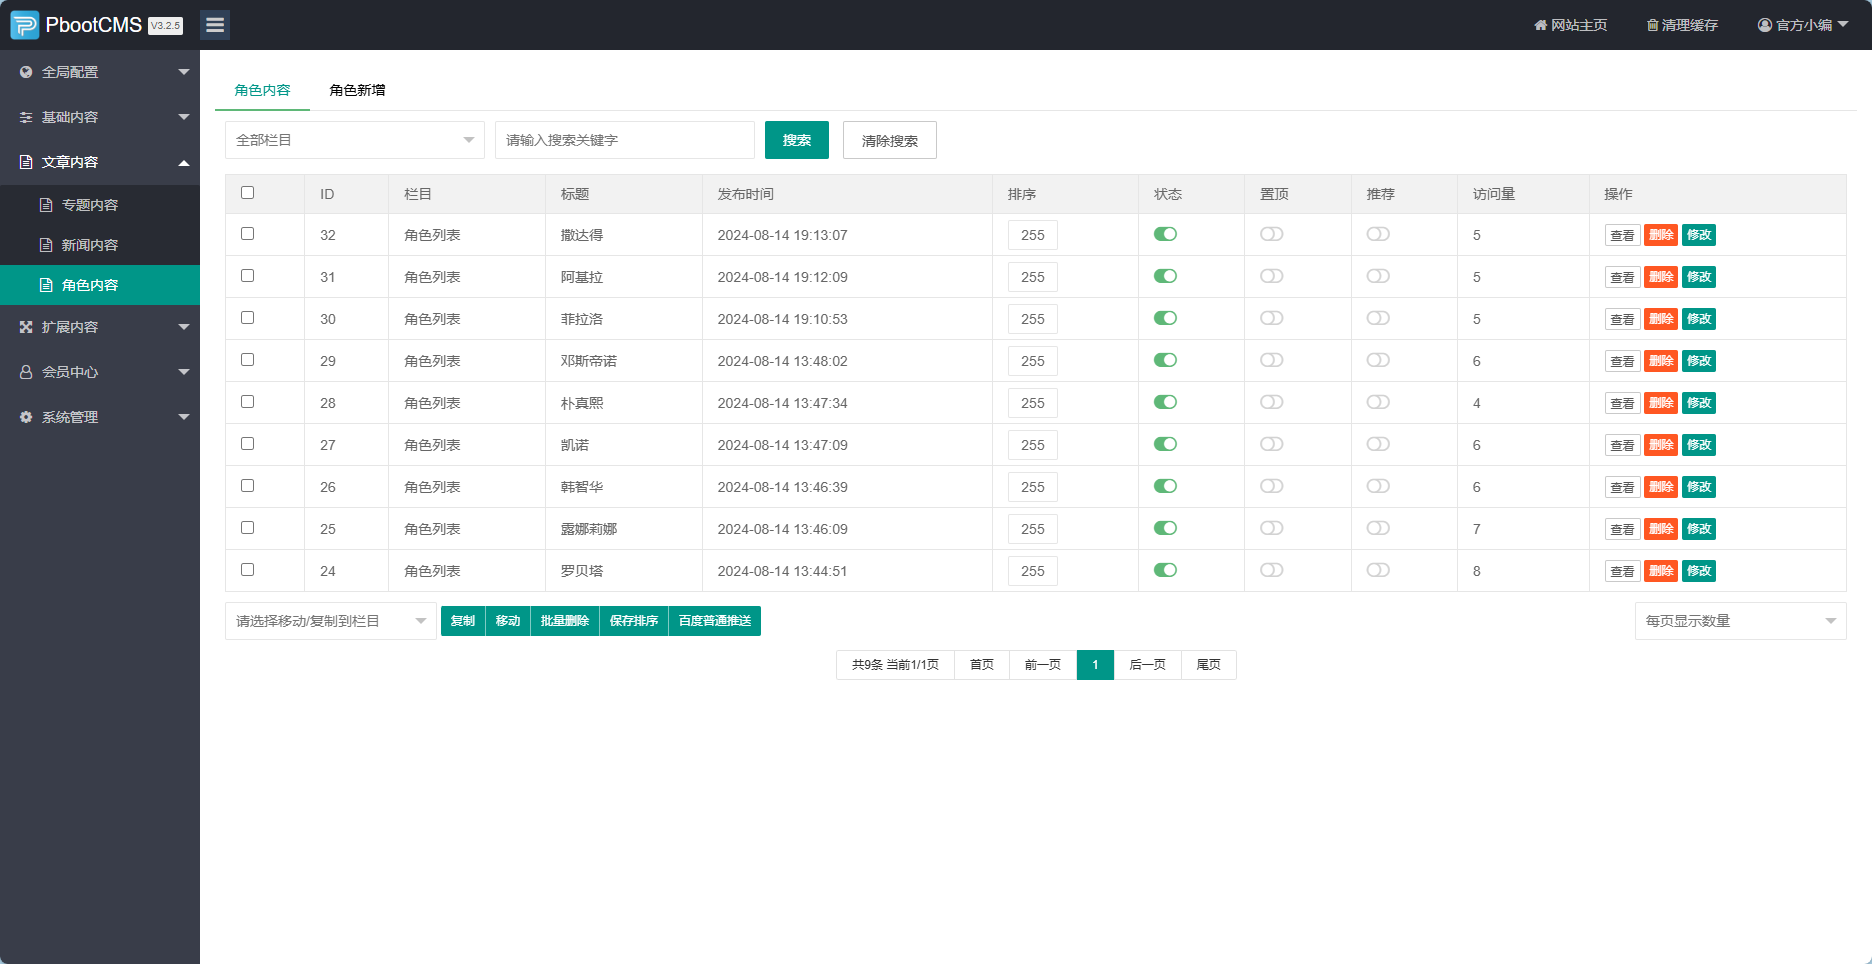The image size is (1872, 964).
Task: Expand the 基础内容 sidebar menu arrow
Action: pos(184,117)
